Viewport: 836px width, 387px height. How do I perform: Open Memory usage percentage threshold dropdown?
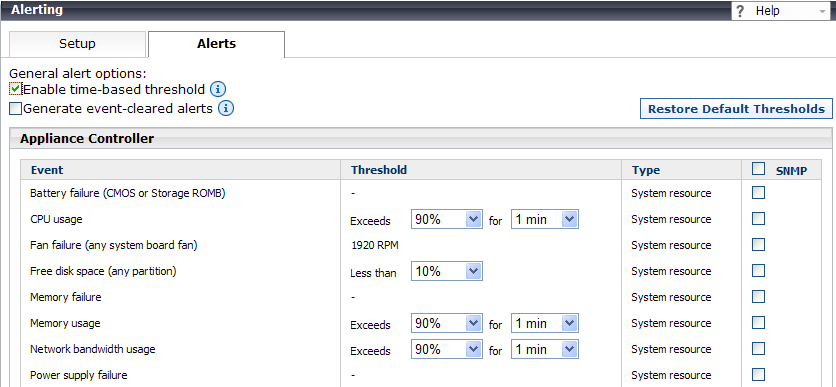447,324
